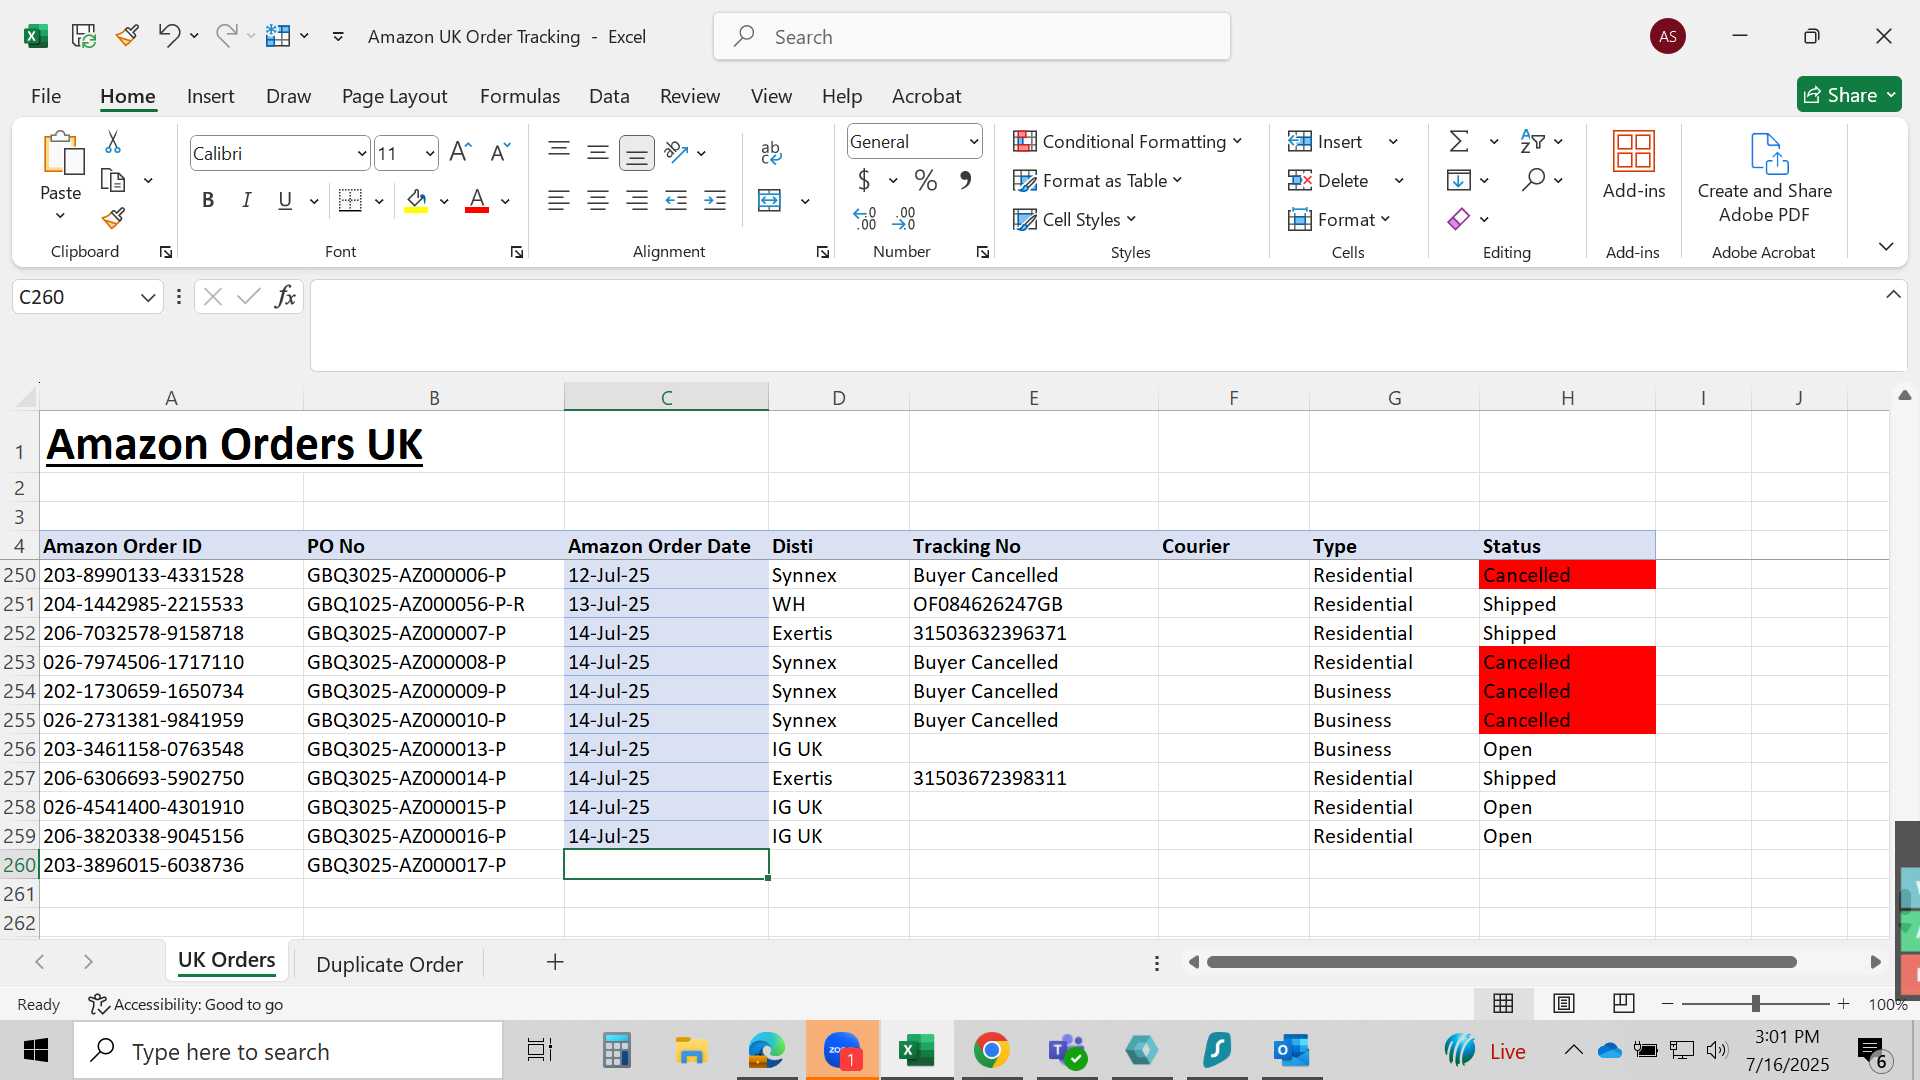
Task: Click Decrease Decimal button
Action: 904,219
